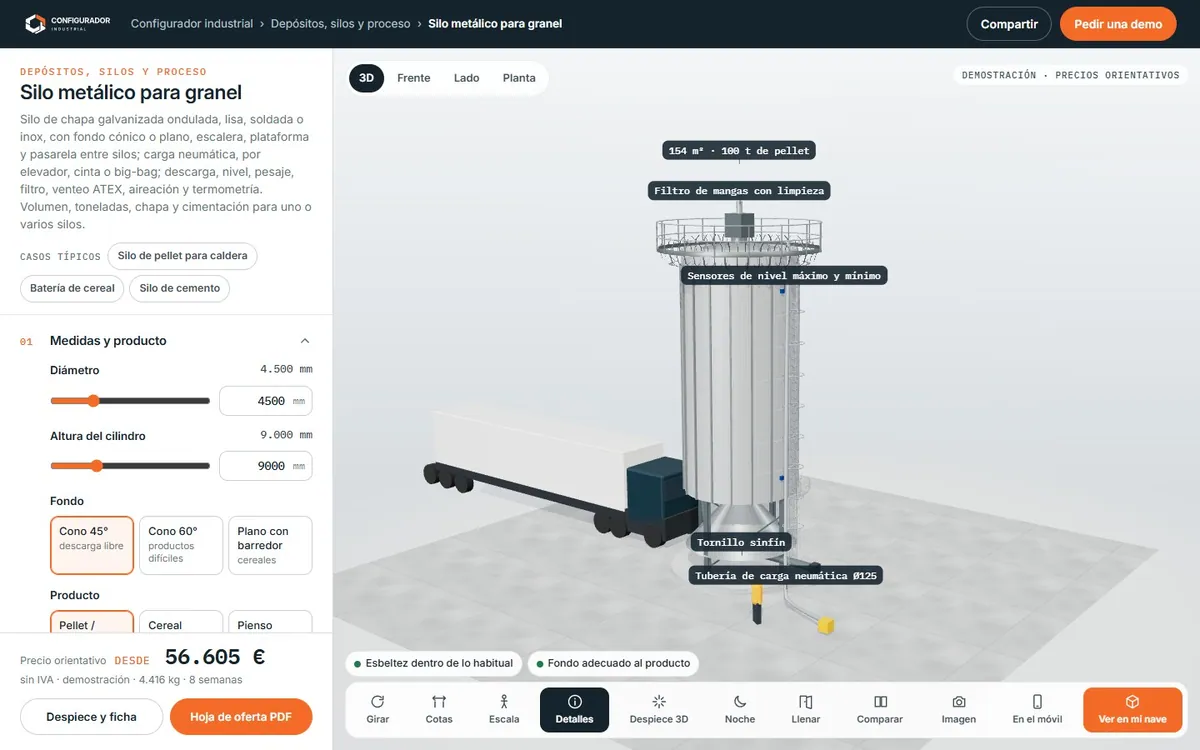Activate the Llenar fill tool
1200x750 pixels.
pyautogui.click(x=806, y=710)
